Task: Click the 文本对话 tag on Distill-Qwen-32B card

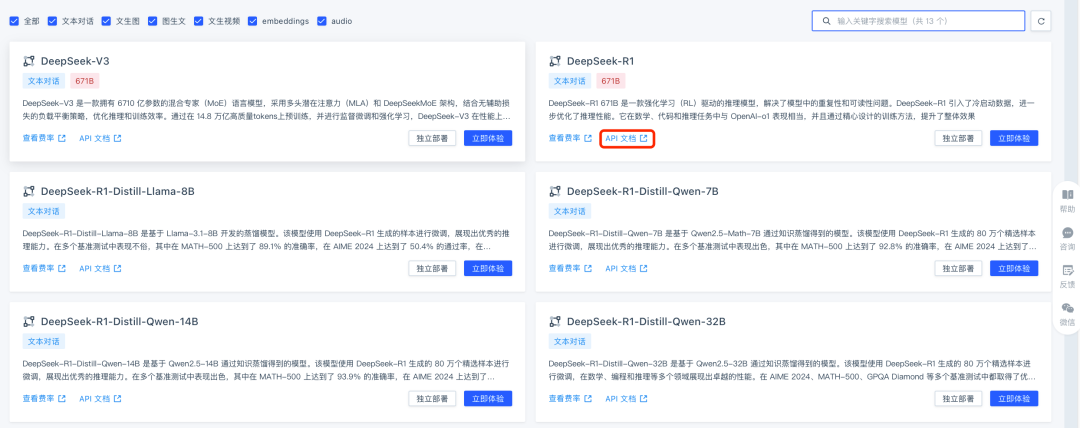Action: pos(570,341)
